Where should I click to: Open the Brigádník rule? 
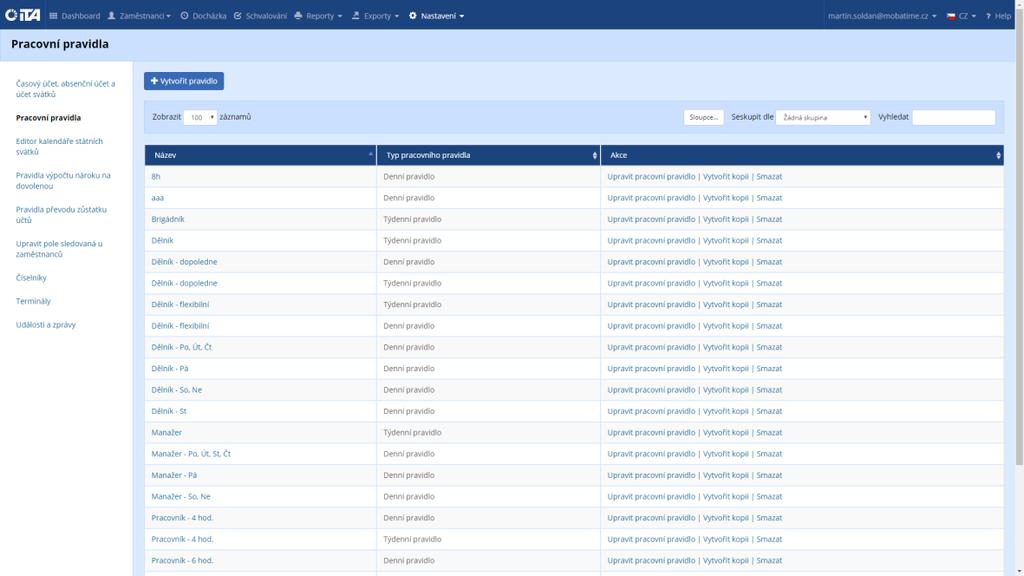point(168,219)
